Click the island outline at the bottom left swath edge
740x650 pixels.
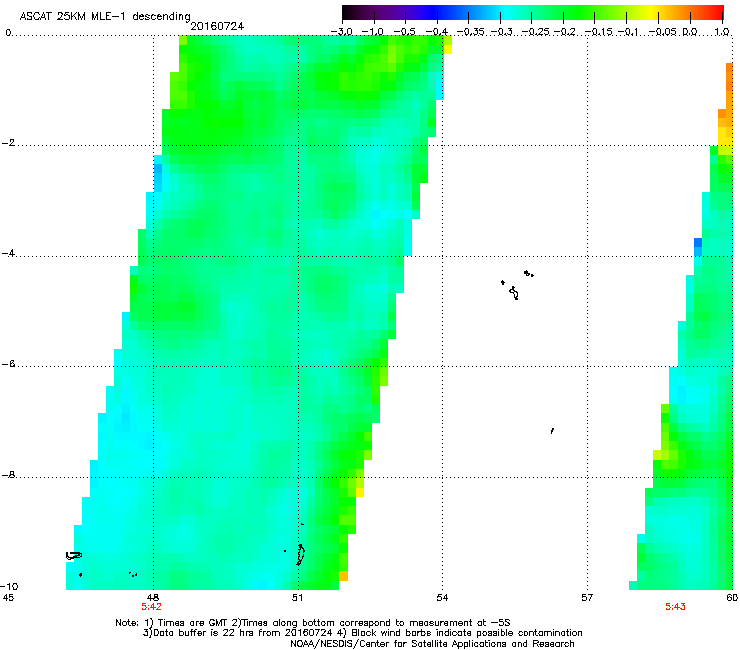coord(74,556)
